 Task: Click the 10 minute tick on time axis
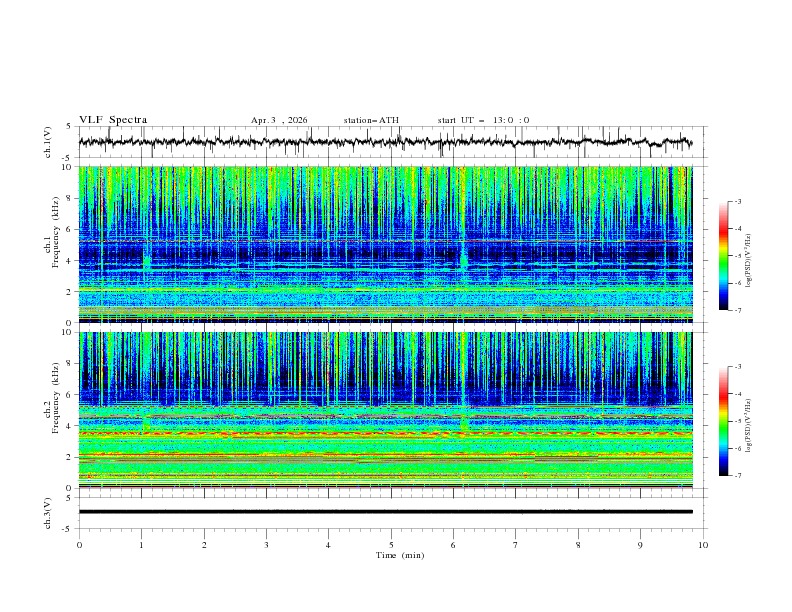[x=703, y=544]
